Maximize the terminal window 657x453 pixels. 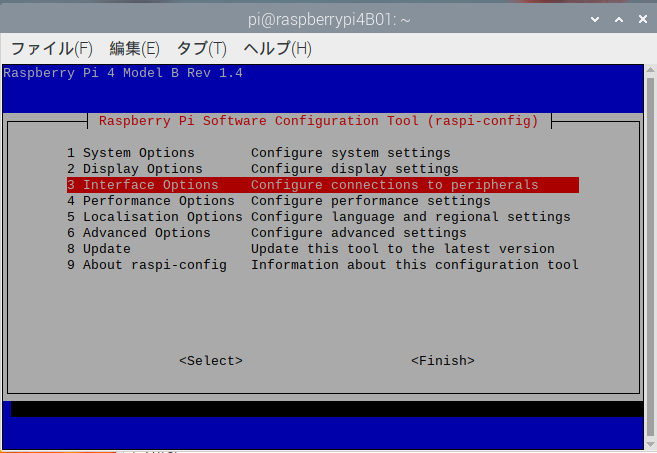pos(608,17)
